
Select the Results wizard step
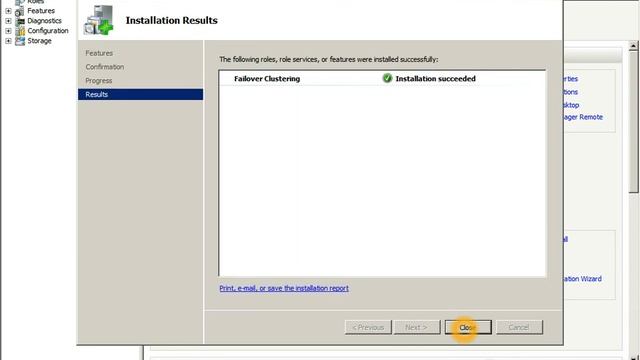pyautogui.click(x=140, y=94)
